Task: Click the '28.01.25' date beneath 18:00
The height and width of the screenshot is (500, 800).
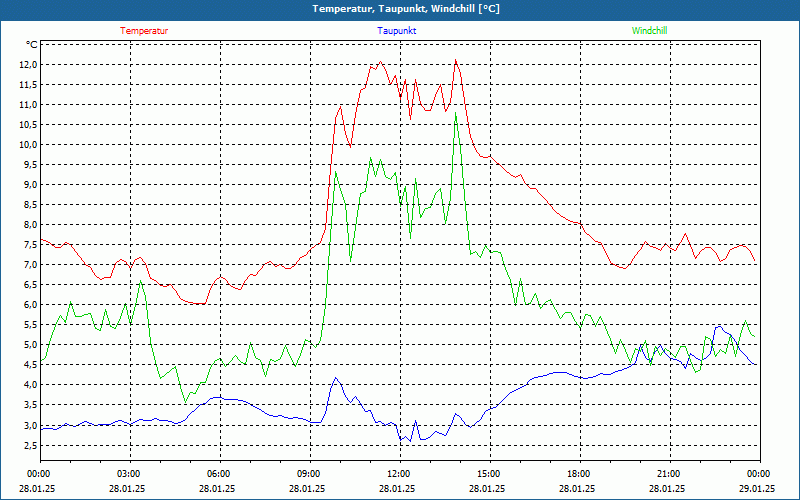Action: point(577,488)
